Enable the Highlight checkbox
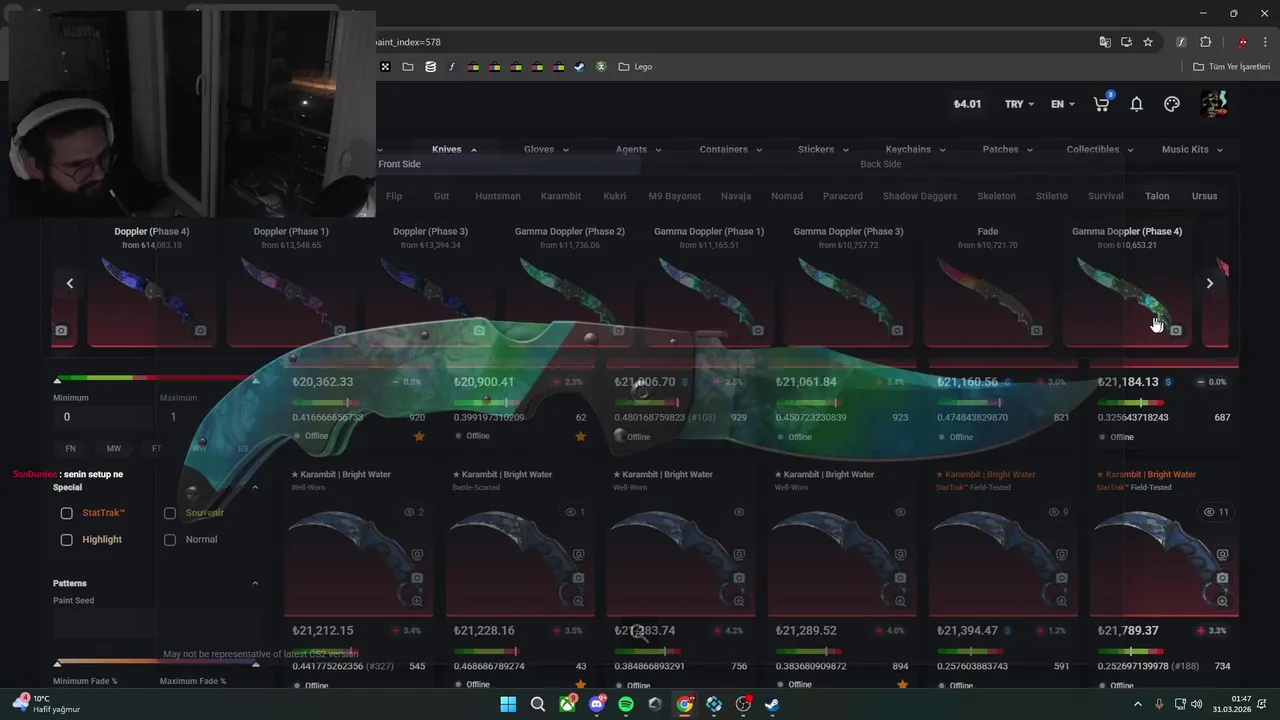This screenshot has height=720, width=1280. 66,540
